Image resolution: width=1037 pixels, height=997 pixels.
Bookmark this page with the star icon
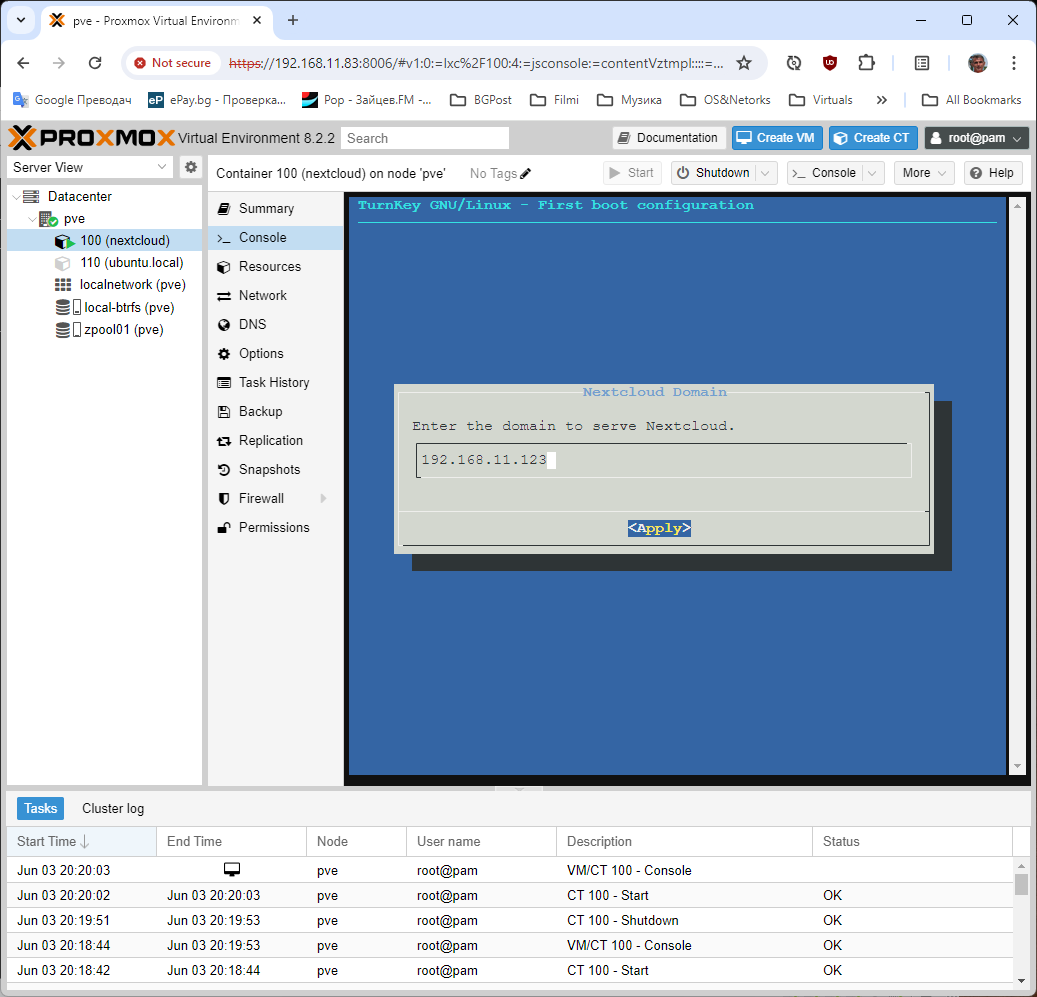pyautogui.click(x=744, y=63)
